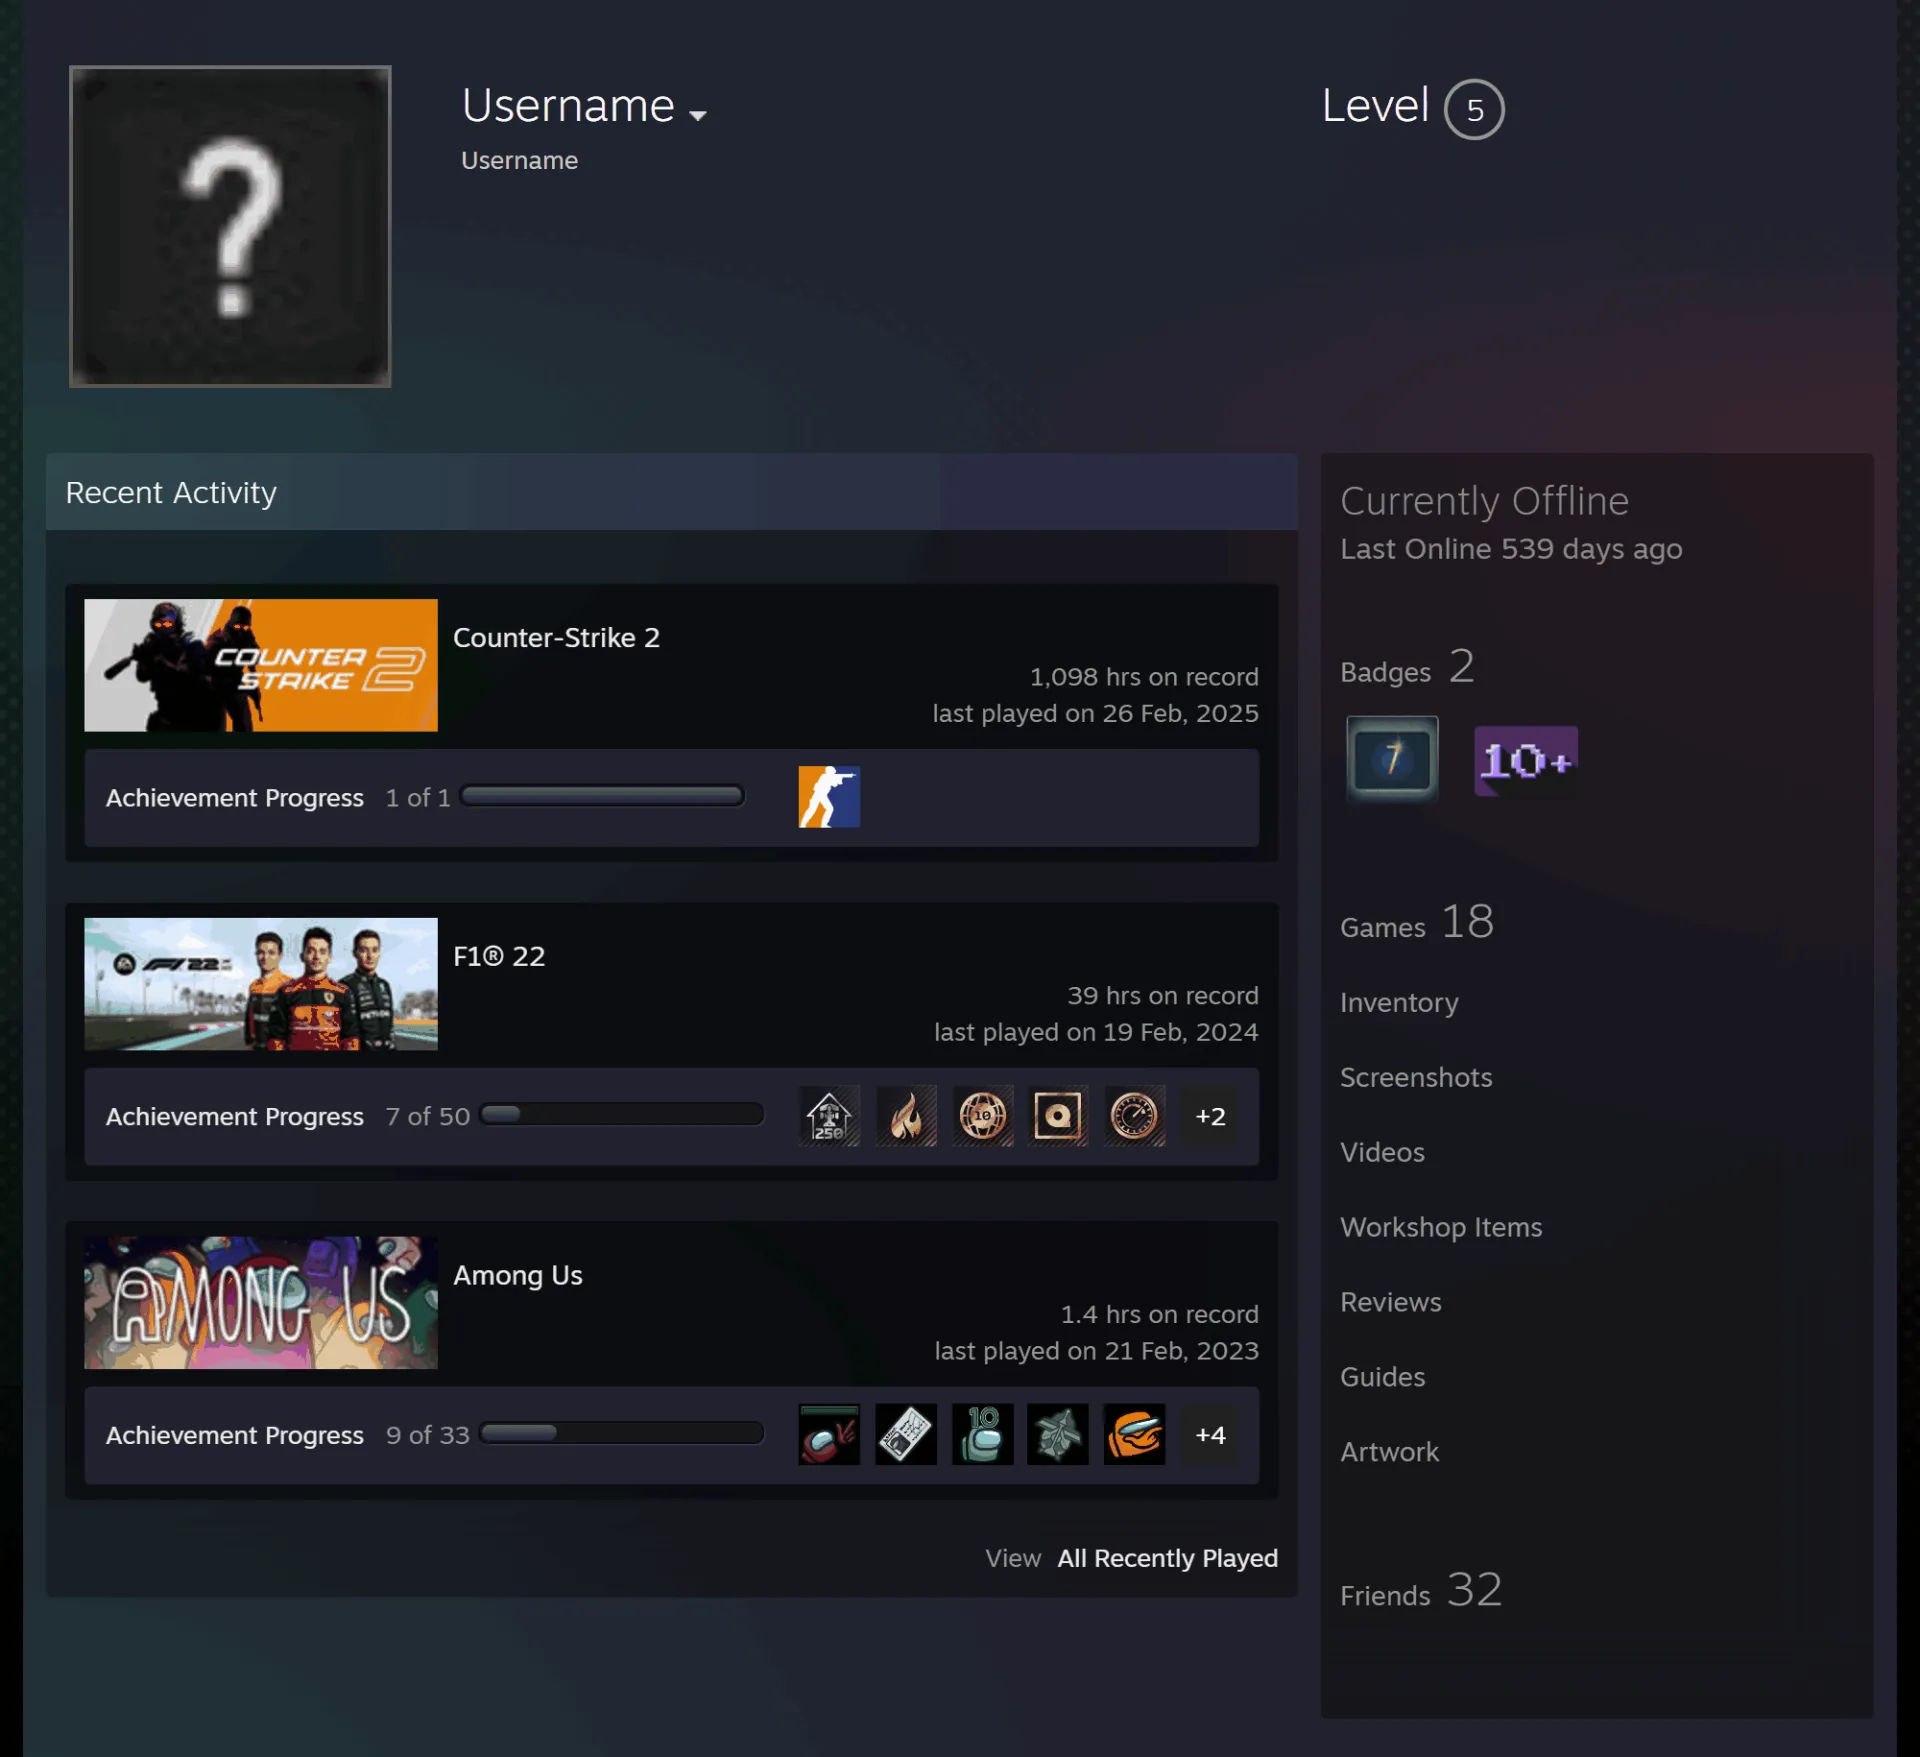Viewport: 1920px width, 1757px height.
Task: Open the Reviews section
Action: pyautogui.click(x=1391, y=1302)
